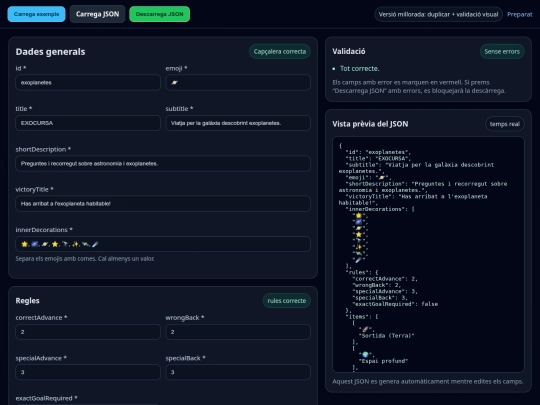Edit the title field containing EXOCURSA
This screenshot has height=405, width=540.
[x=88, y=123]
